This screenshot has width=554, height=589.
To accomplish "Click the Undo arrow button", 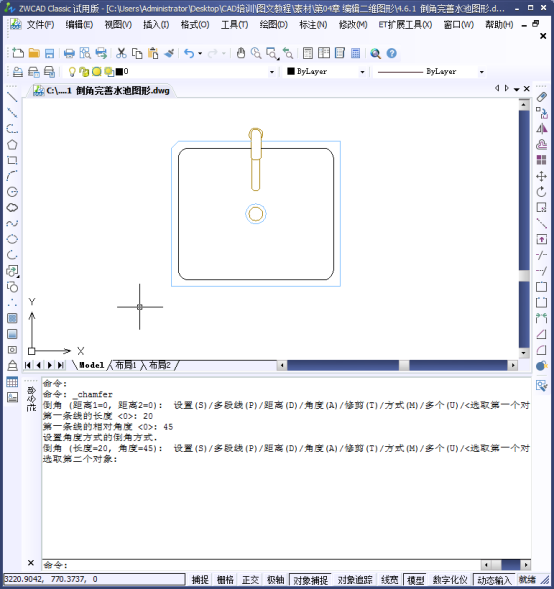I will [x=189, y=53].
